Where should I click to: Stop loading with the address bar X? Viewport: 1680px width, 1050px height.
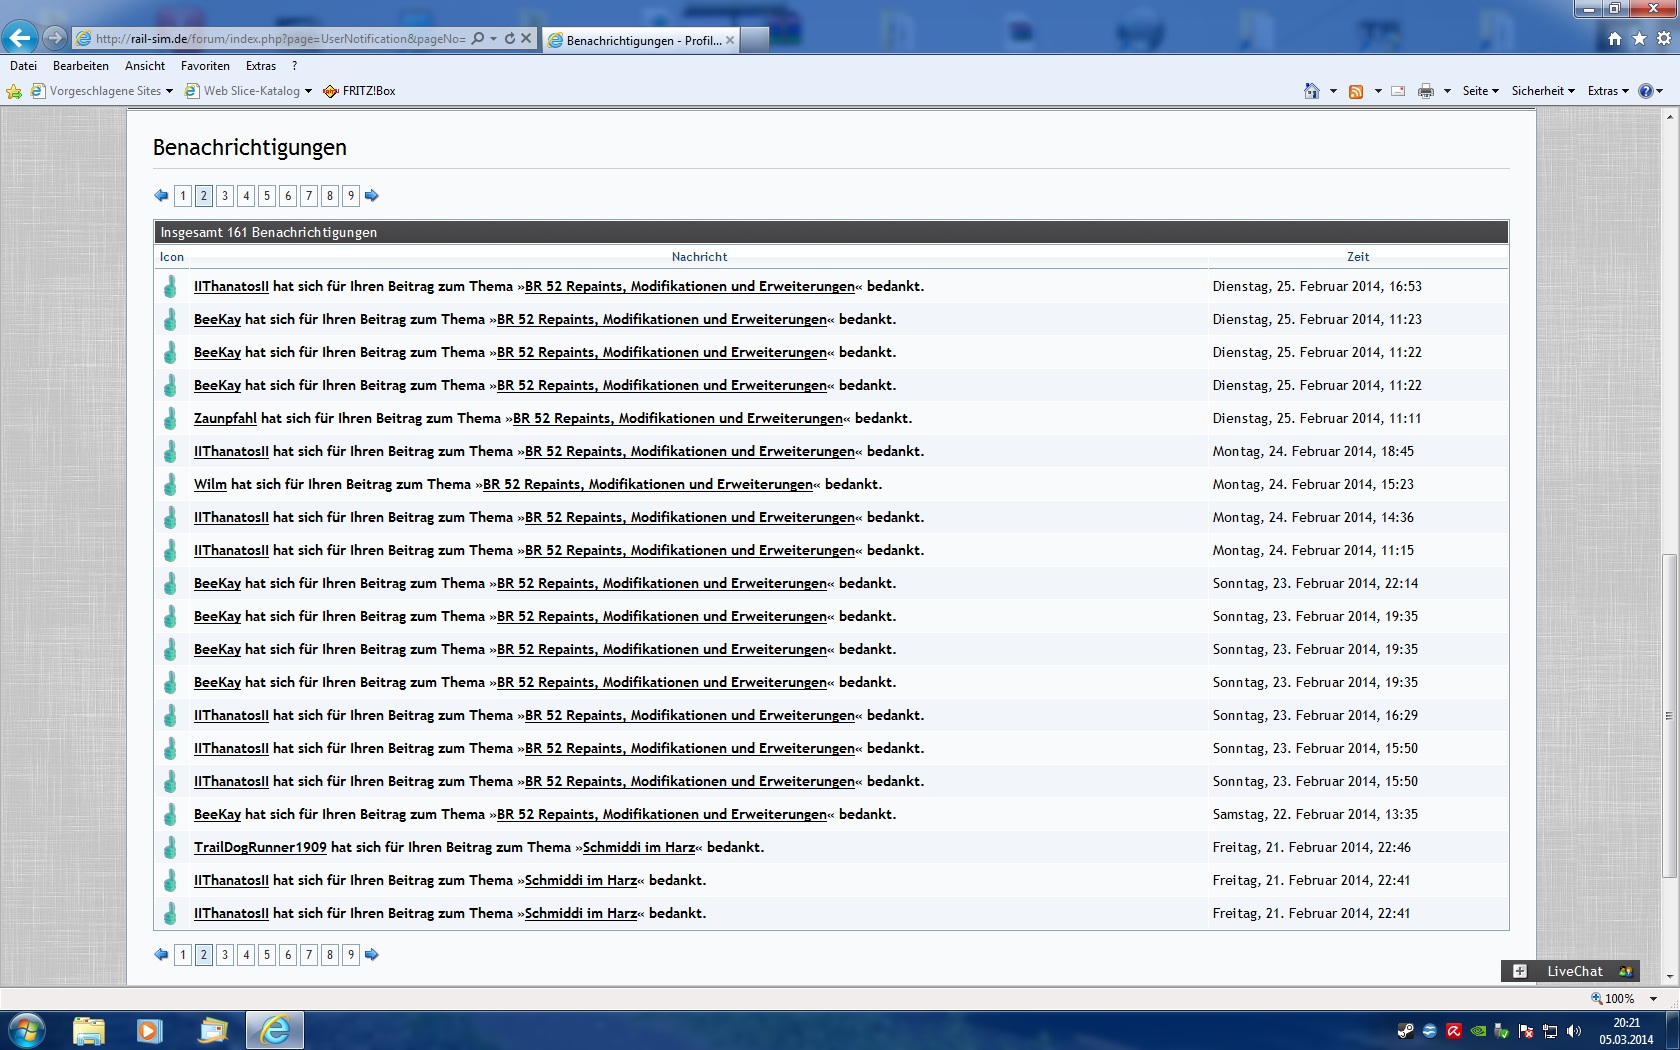tap(527, 38)
